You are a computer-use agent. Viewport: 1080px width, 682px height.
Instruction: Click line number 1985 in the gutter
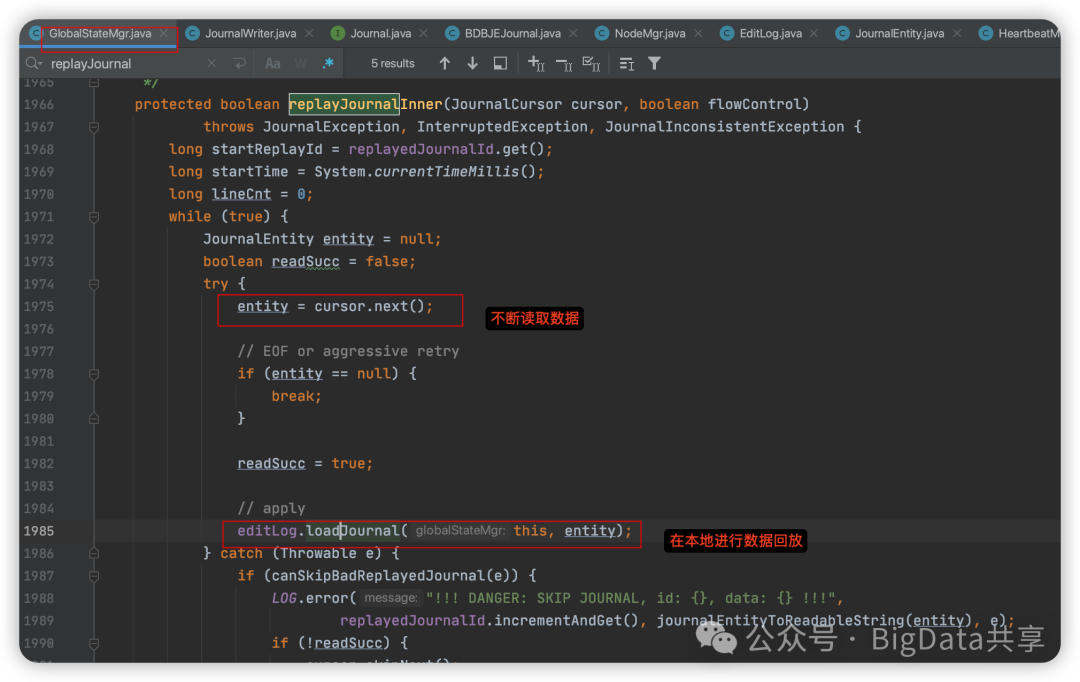[x=39, y=531]
